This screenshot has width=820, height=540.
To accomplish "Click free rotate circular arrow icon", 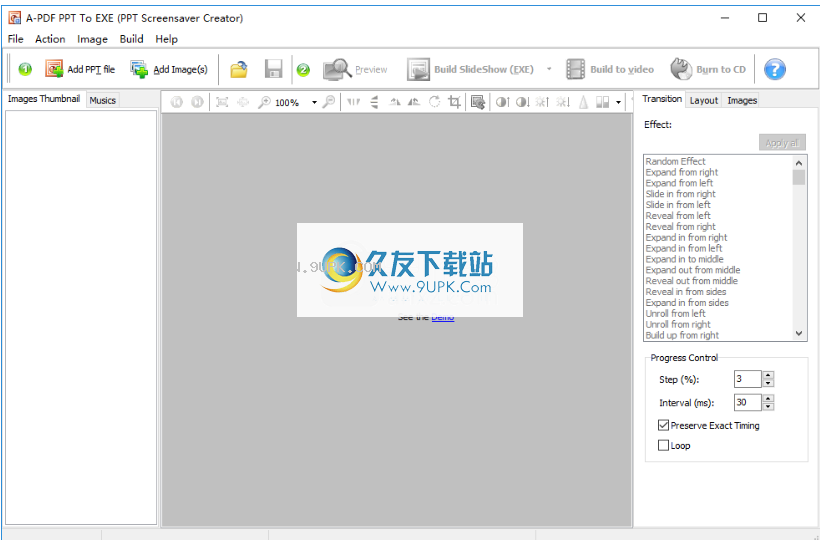I will tap(434, 102).
